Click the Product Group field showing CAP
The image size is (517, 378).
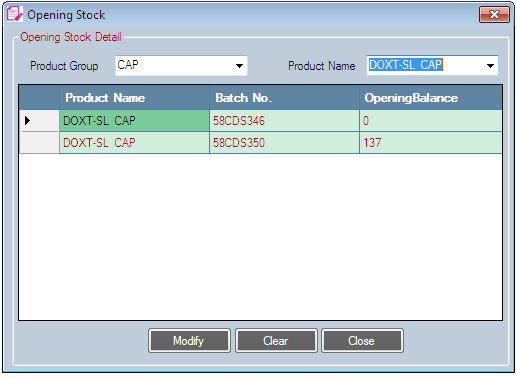click(x=181, y=66)
